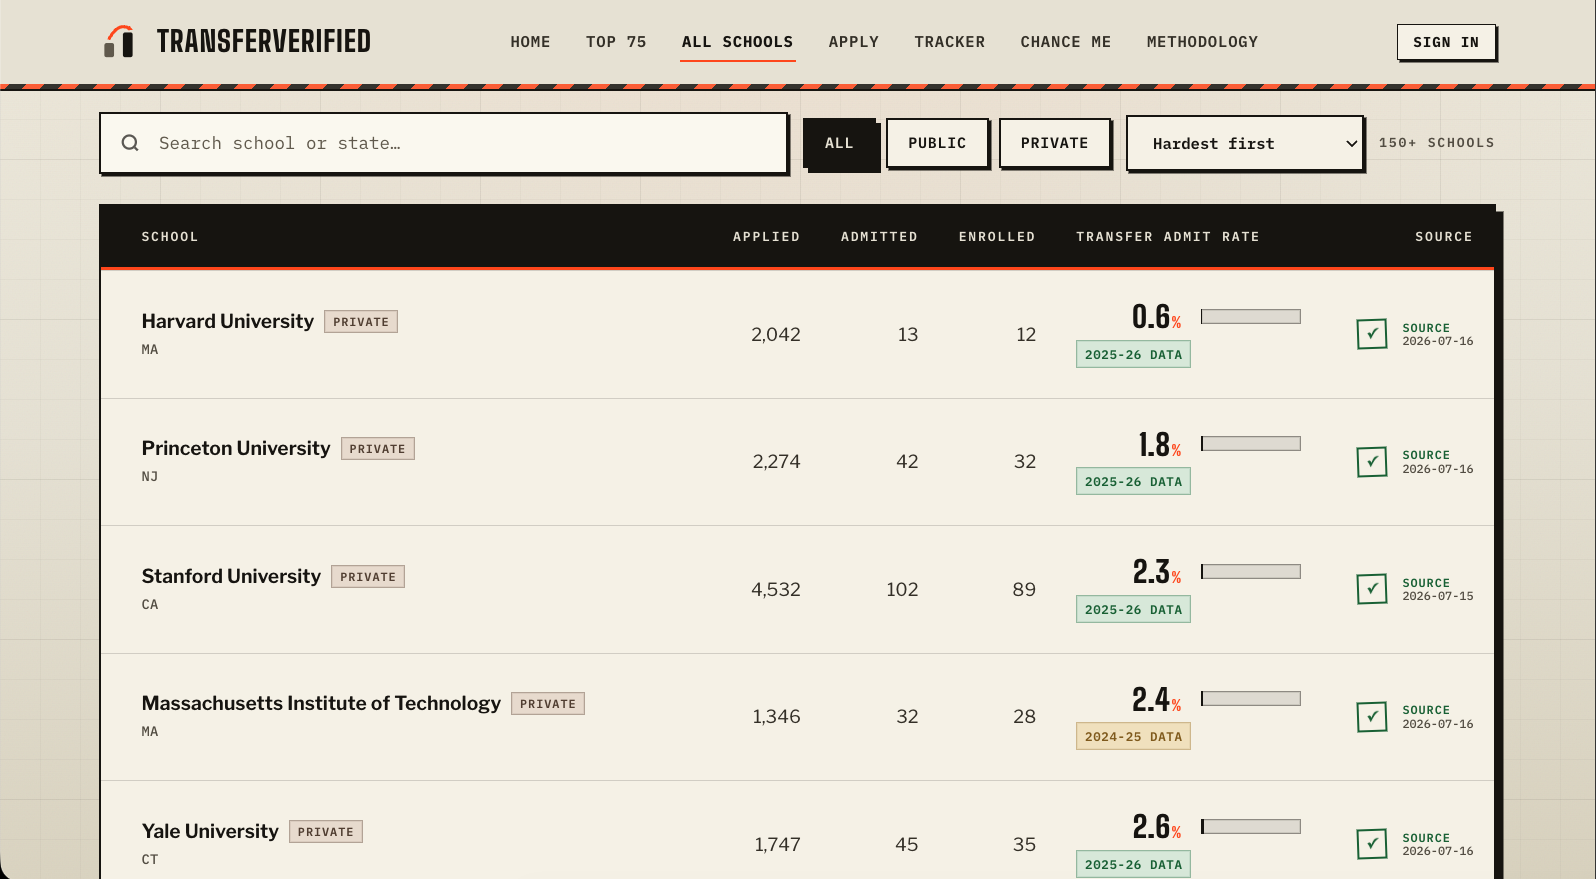Click Stanford's applied count 4,532
1596x879 pixels.
click(776, 589)
